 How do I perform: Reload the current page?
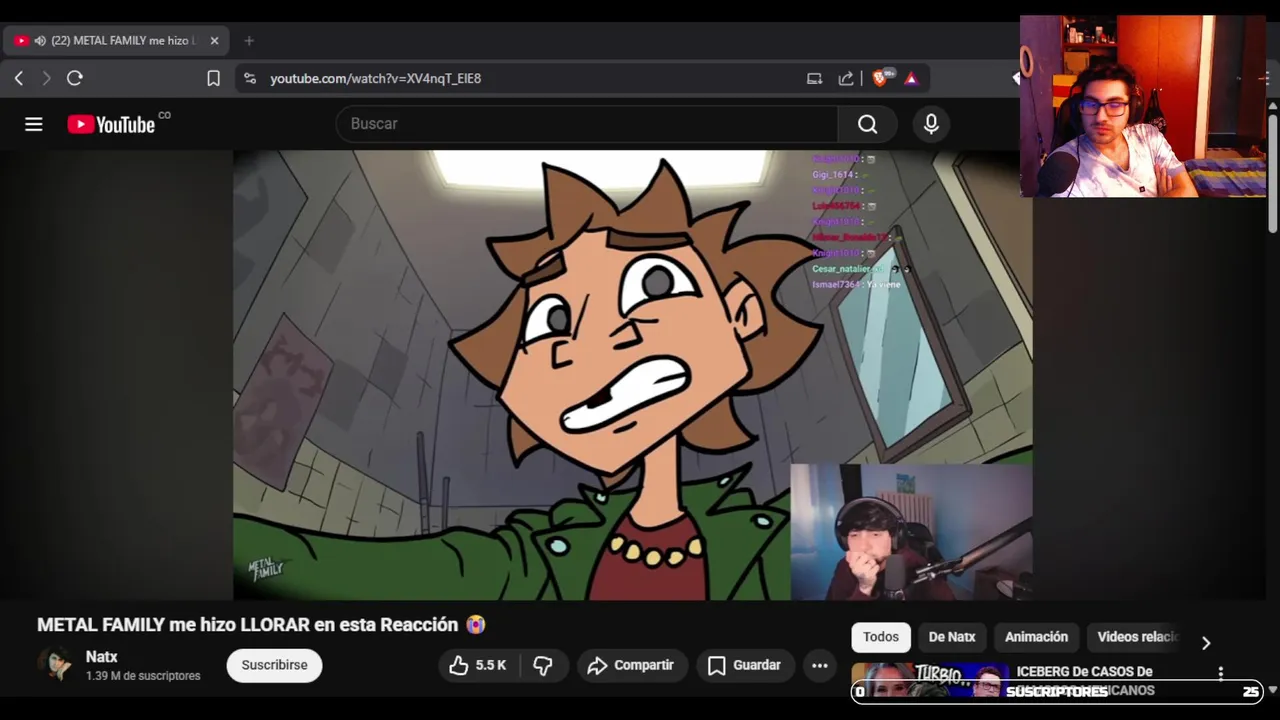75,78
